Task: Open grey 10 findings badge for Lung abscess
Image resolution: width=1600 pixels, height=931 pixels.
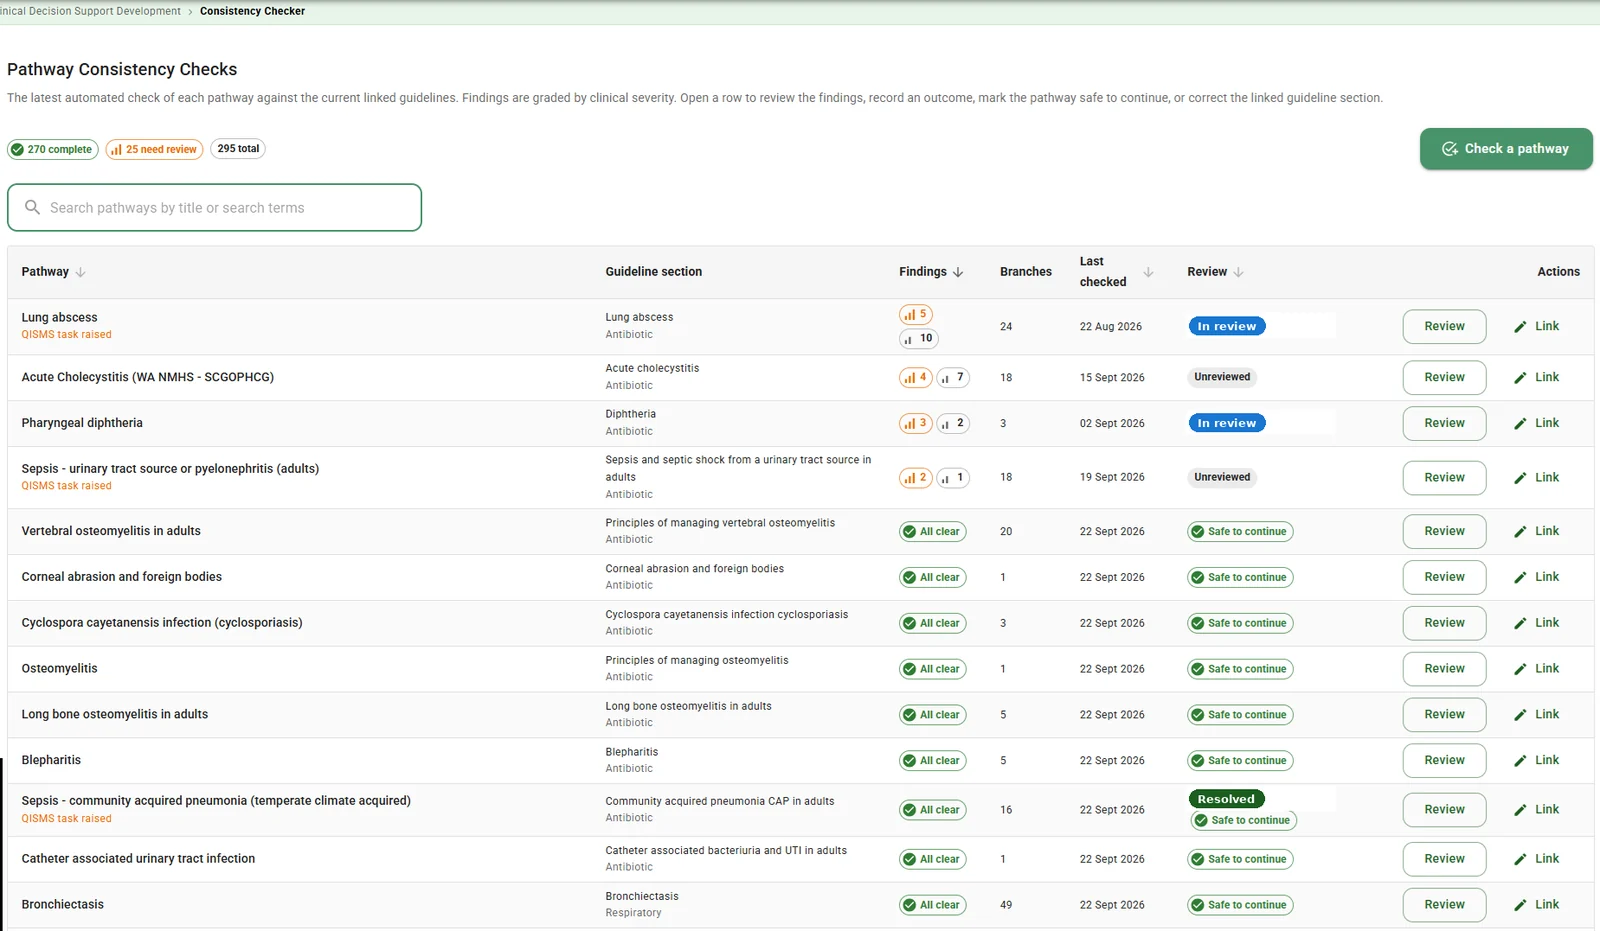Action: point(918,338)
